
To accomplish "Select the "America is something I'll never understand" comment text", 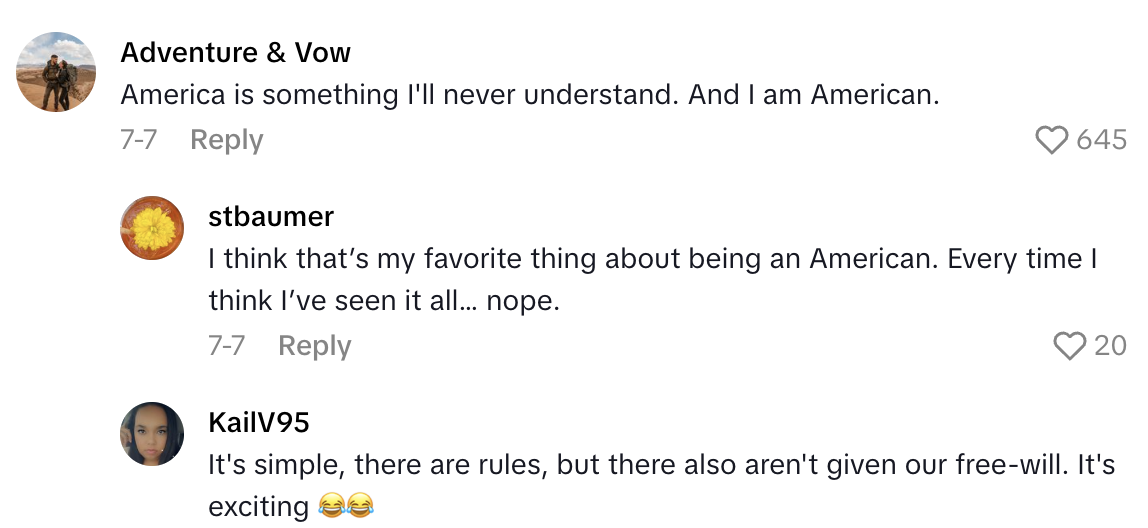I will pyautogui.click(x=529, y=95).
